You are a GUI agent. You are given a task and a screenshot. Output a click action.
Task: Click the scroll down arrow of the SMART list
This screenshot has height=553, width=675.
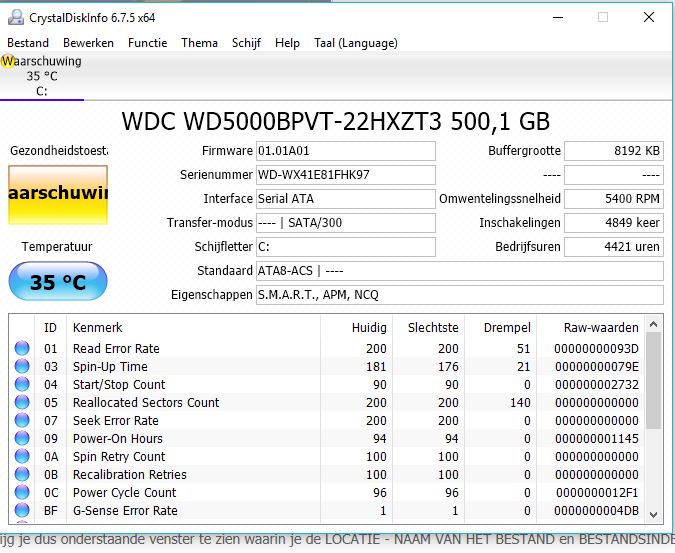click(x=653, y=515)
